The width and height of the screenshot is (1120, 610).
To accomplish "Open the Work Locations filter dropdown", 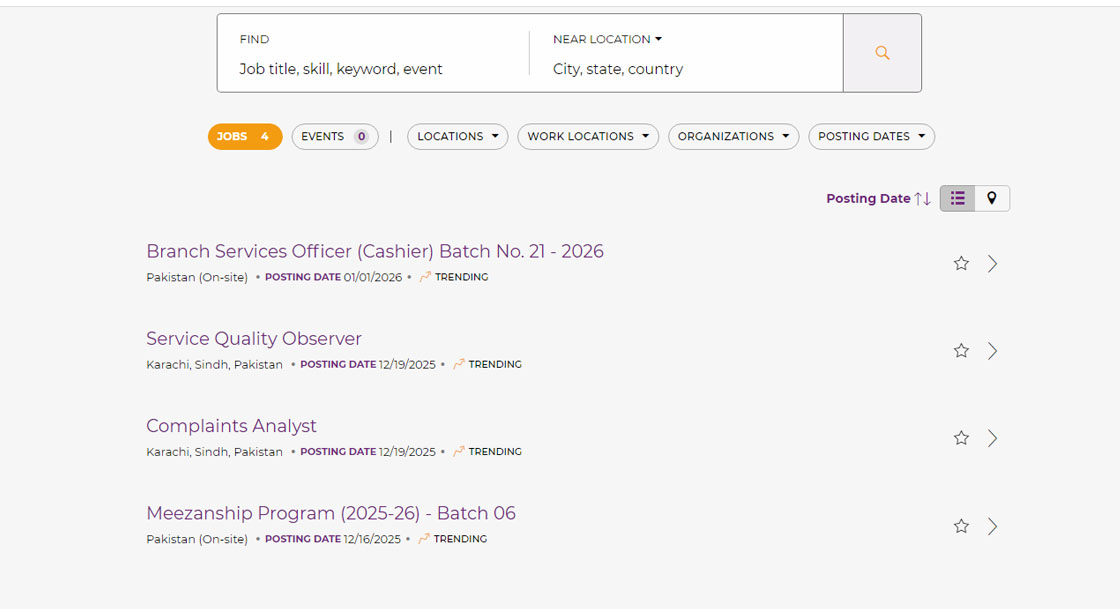I will 587,137.
